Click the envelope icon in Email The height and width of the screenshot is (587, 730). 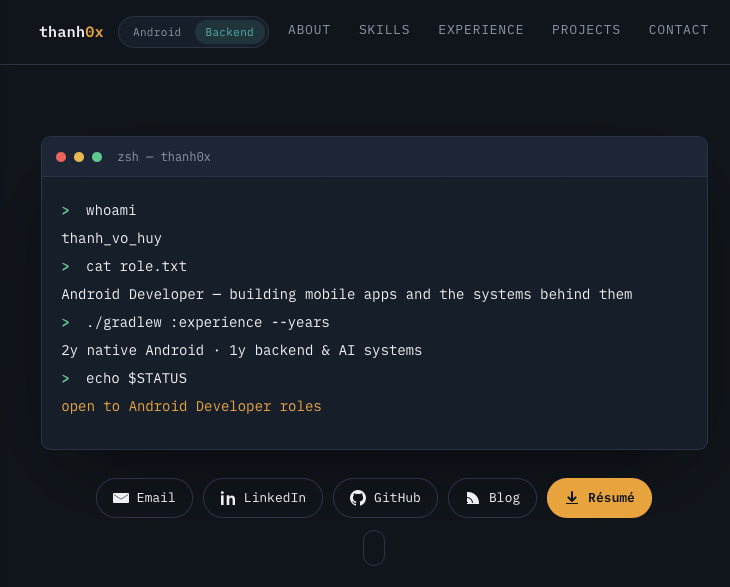(121, 498)
